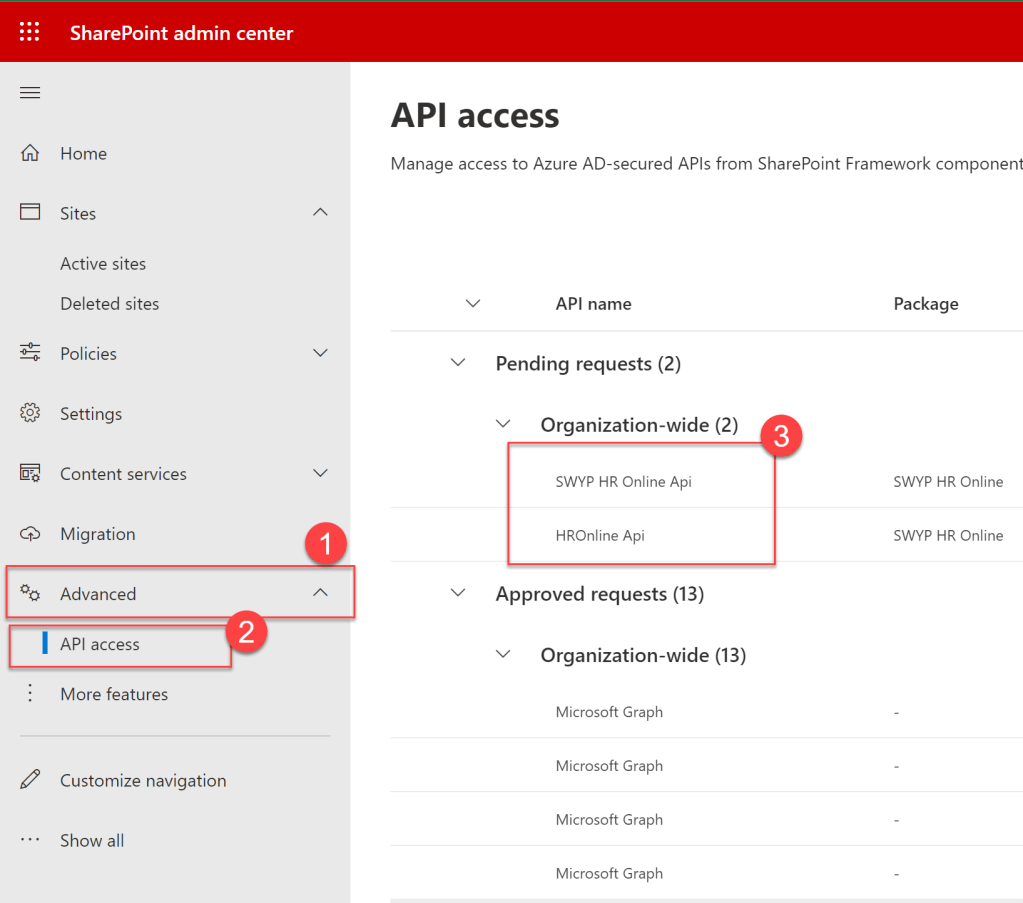Click the Migration cloud upload icon

[30, 534]
